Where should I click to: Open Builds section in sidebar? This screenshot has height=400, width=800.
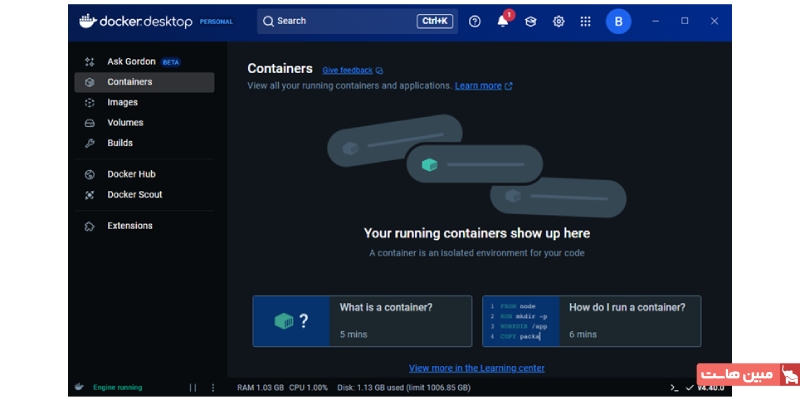coord(120,143)
